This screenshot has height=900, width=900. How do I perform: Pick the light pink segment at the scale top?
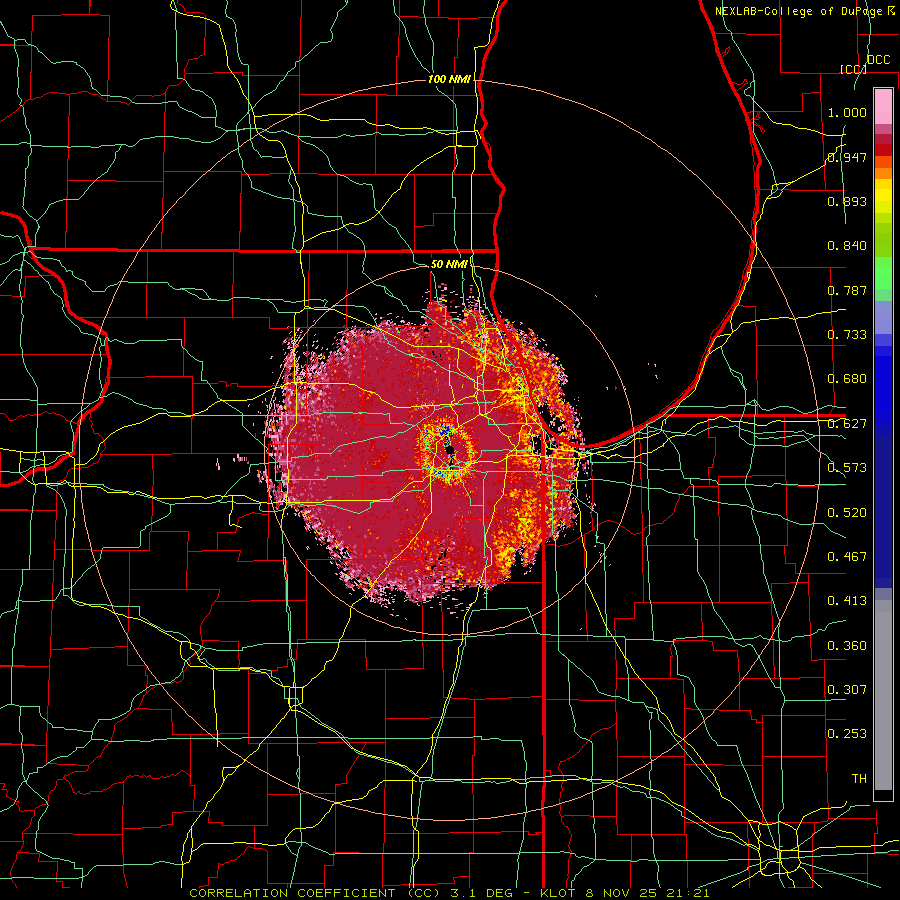(x=883, y=106)
